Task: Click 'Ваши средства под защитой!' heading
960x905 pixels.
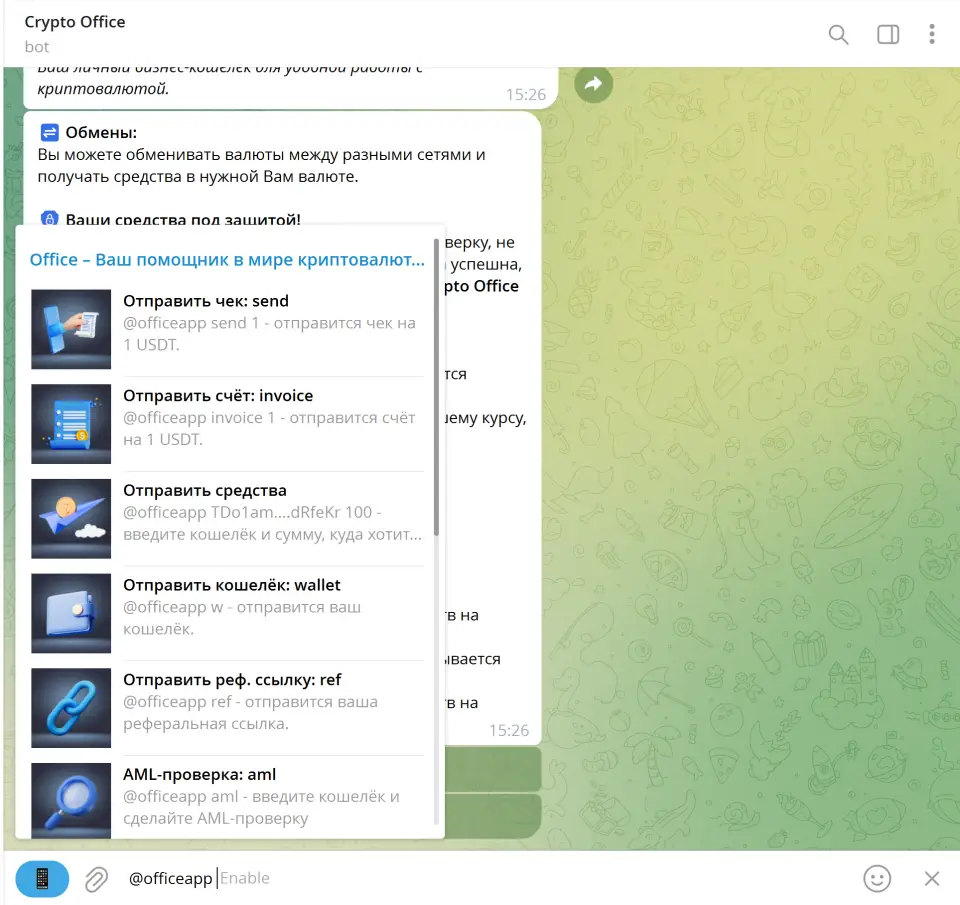Action: pos(183,219)
